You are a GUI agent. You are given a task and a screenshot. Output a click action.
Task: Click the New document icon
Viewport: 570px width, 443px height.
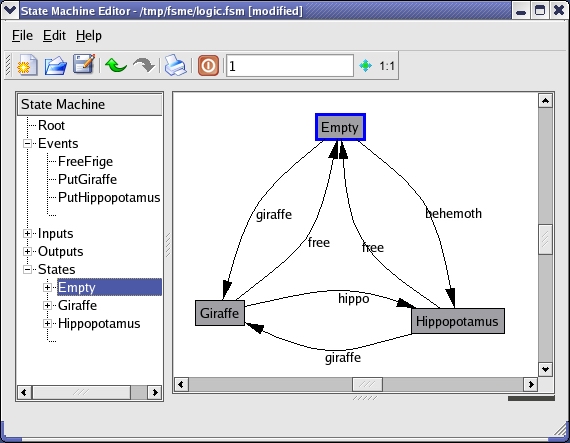(27, 66)
